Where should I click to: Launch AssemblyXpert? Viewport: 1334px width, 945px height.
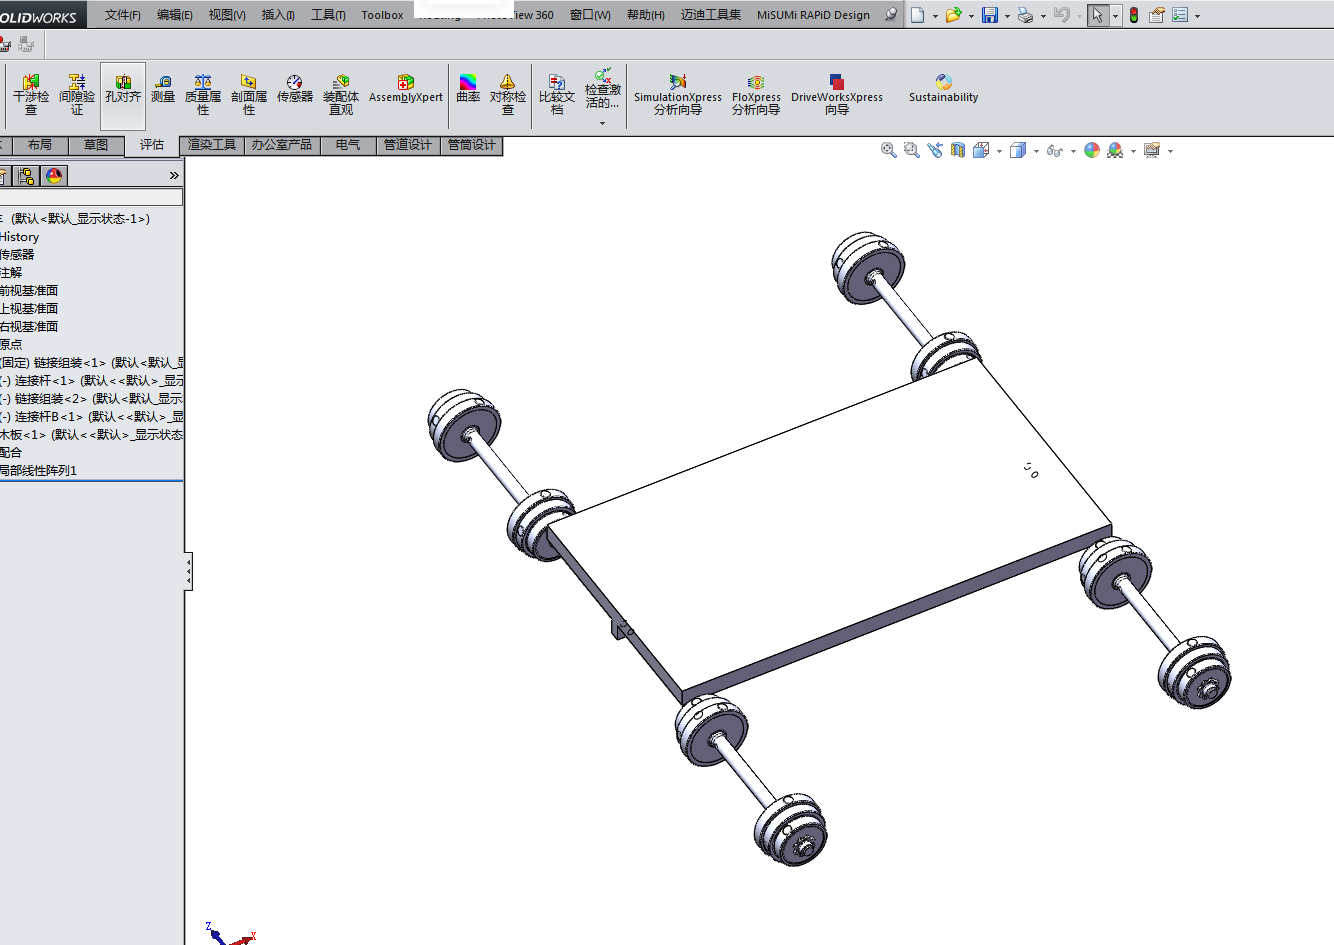[406, 90]
